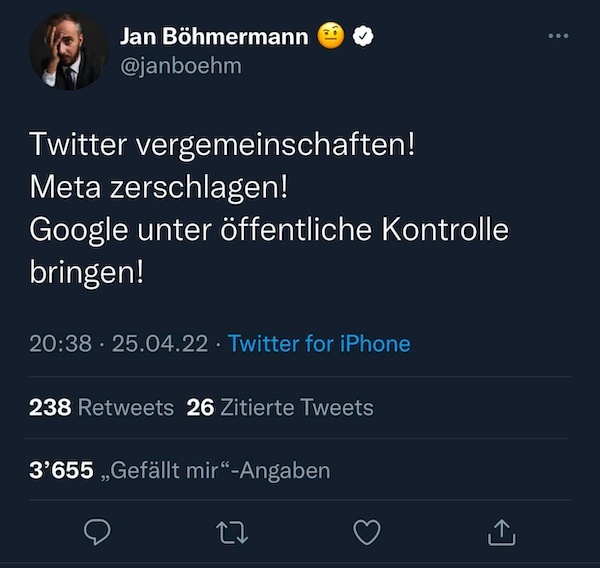Click the 'Google unter öffentliche Kontrolle' line

tap(269, 229)
